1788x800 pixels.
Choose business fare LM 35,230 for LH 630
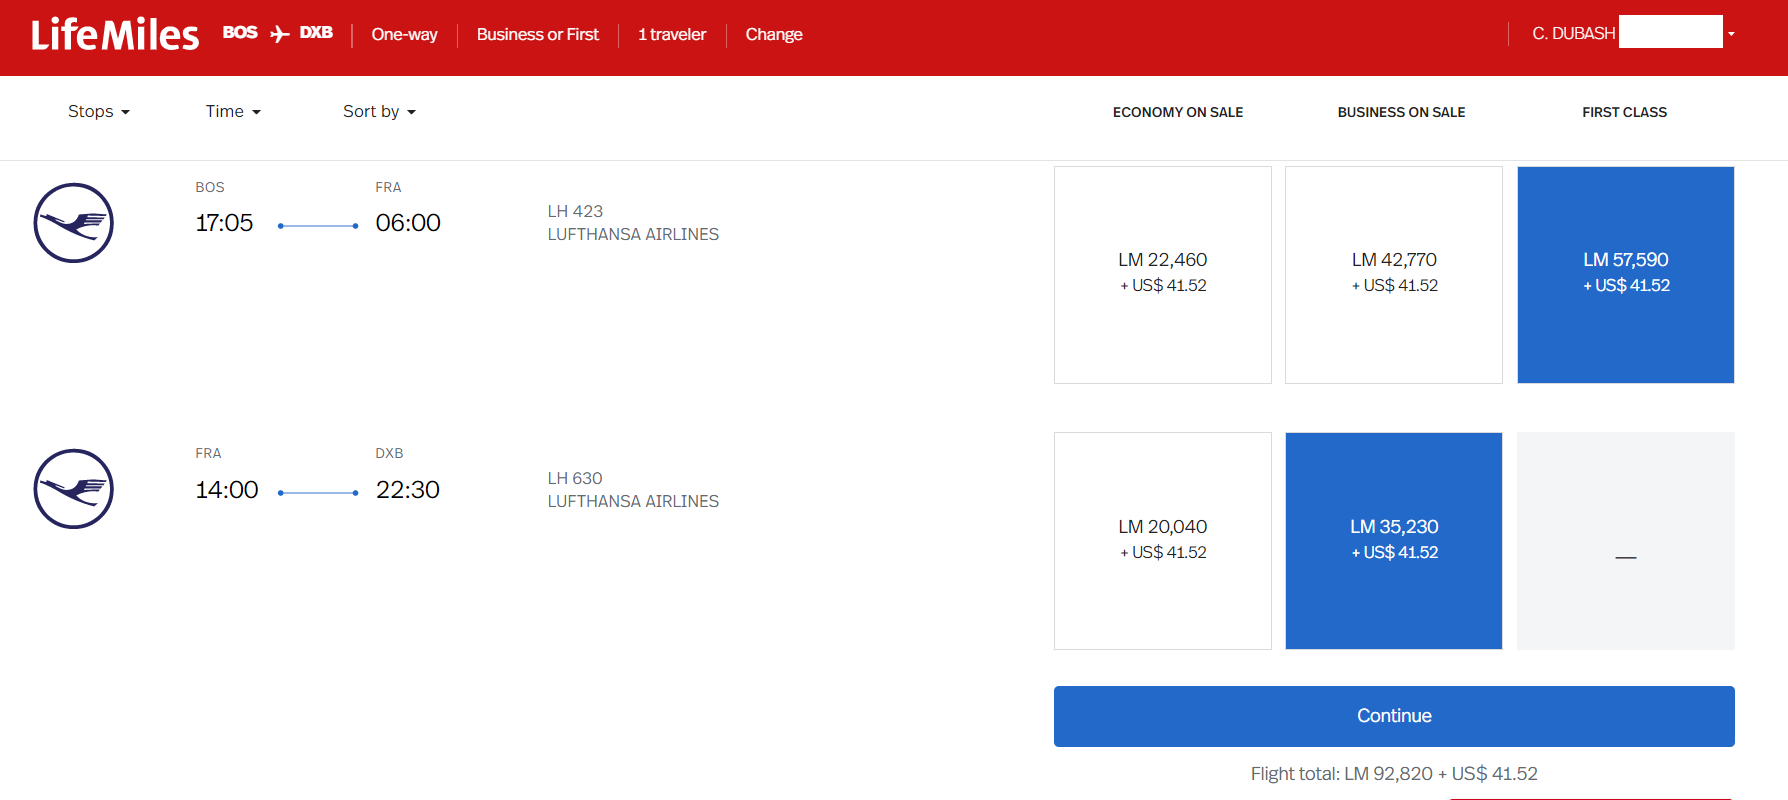click(x=1394, y=541)
